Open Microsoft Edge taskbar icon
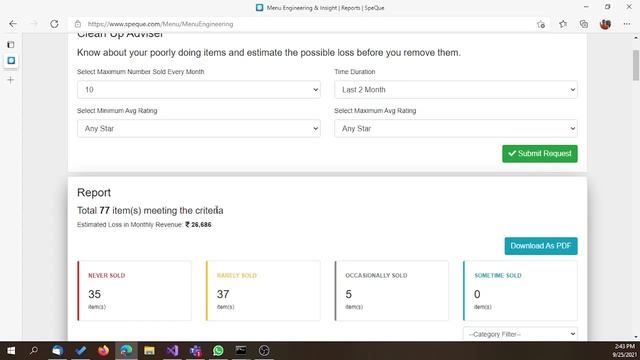This screenshot has width=640, height=360. click(x=126, y=351)
